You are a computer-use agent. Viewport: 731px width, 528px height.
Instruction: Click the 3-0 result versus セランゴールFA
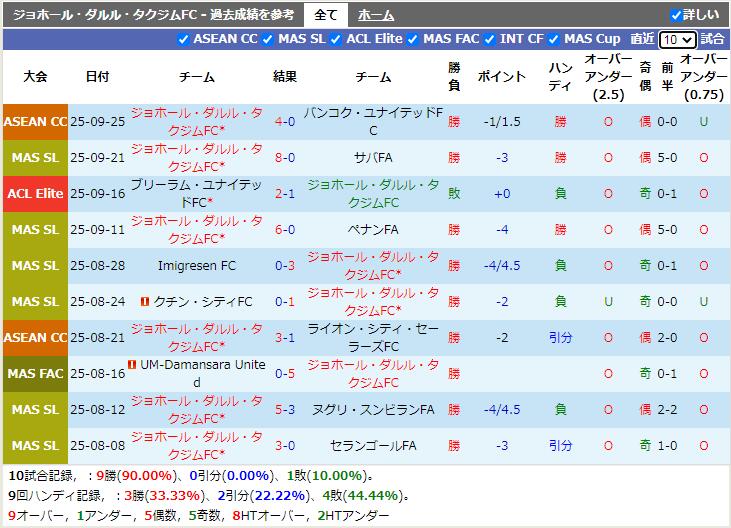[285, 446]
